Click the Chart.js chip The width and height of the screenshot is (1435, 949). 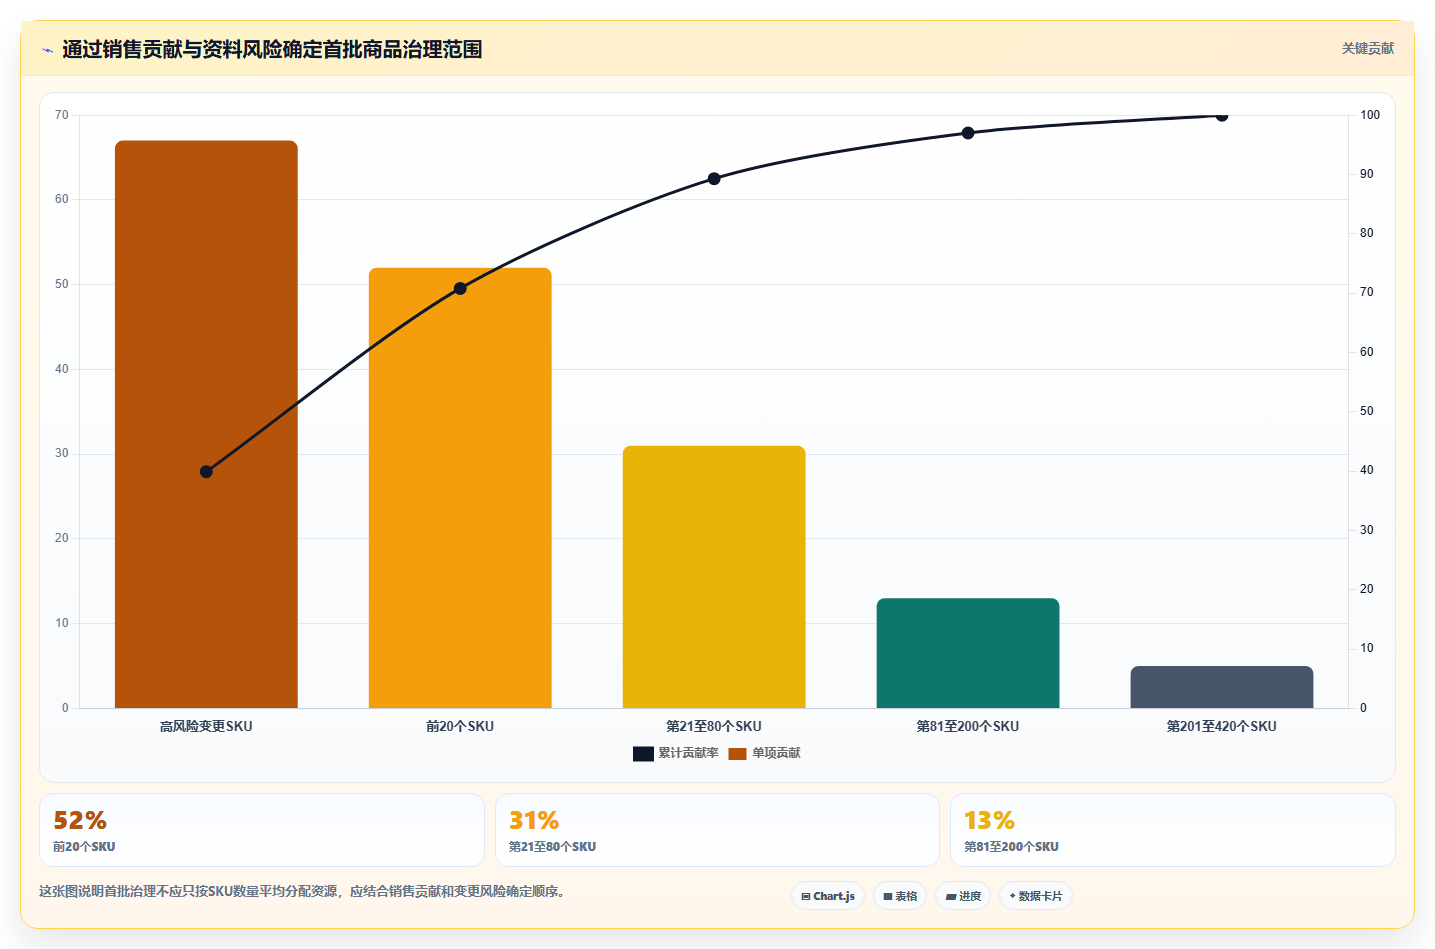coord(828,896)
